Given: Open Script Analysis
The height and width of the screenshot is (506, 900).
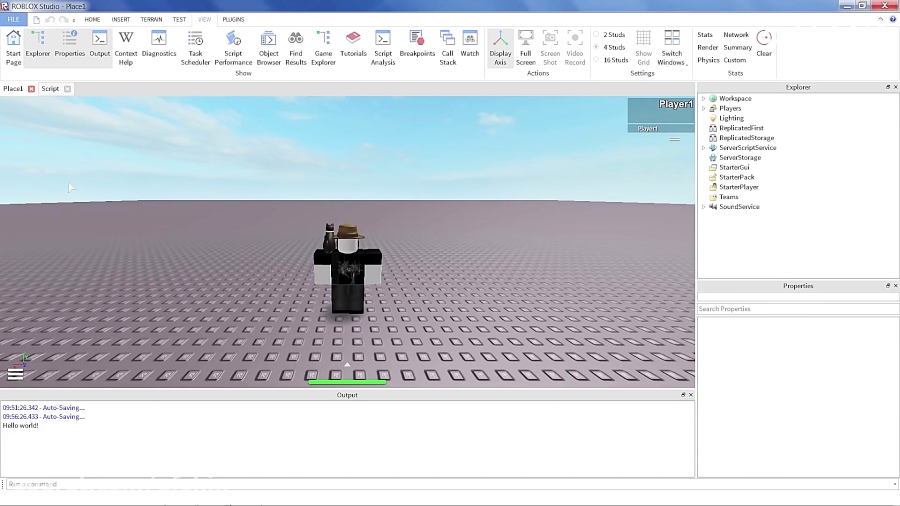Looking at the screenshot, I should [x=383, y=48].
